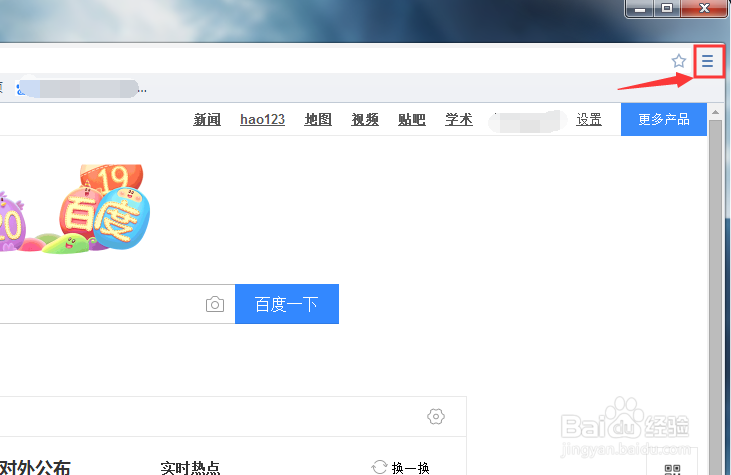Image resolution: width=731 pixels, height=475 pixels.
Task: Go to hao123 link
Action: [x=262, y=119]
